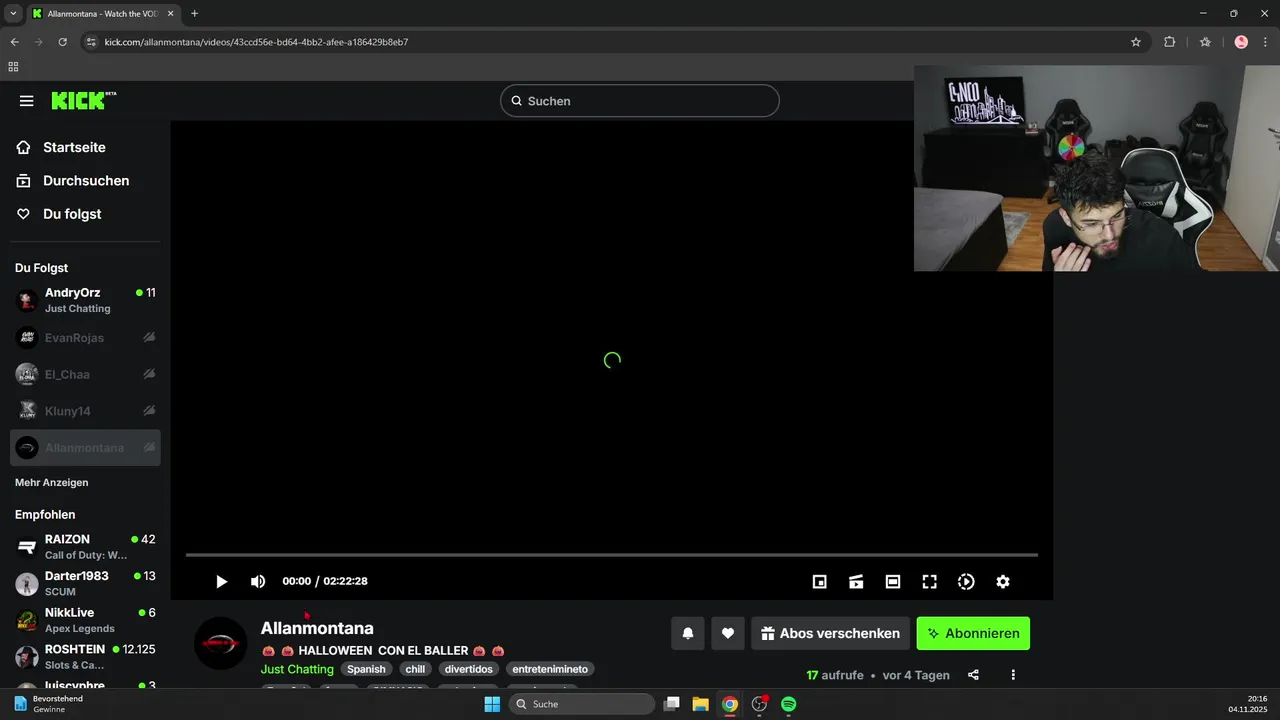Open tab search dropdown
The height and width of the screenshot is (720, 1280).
point(13,14)
